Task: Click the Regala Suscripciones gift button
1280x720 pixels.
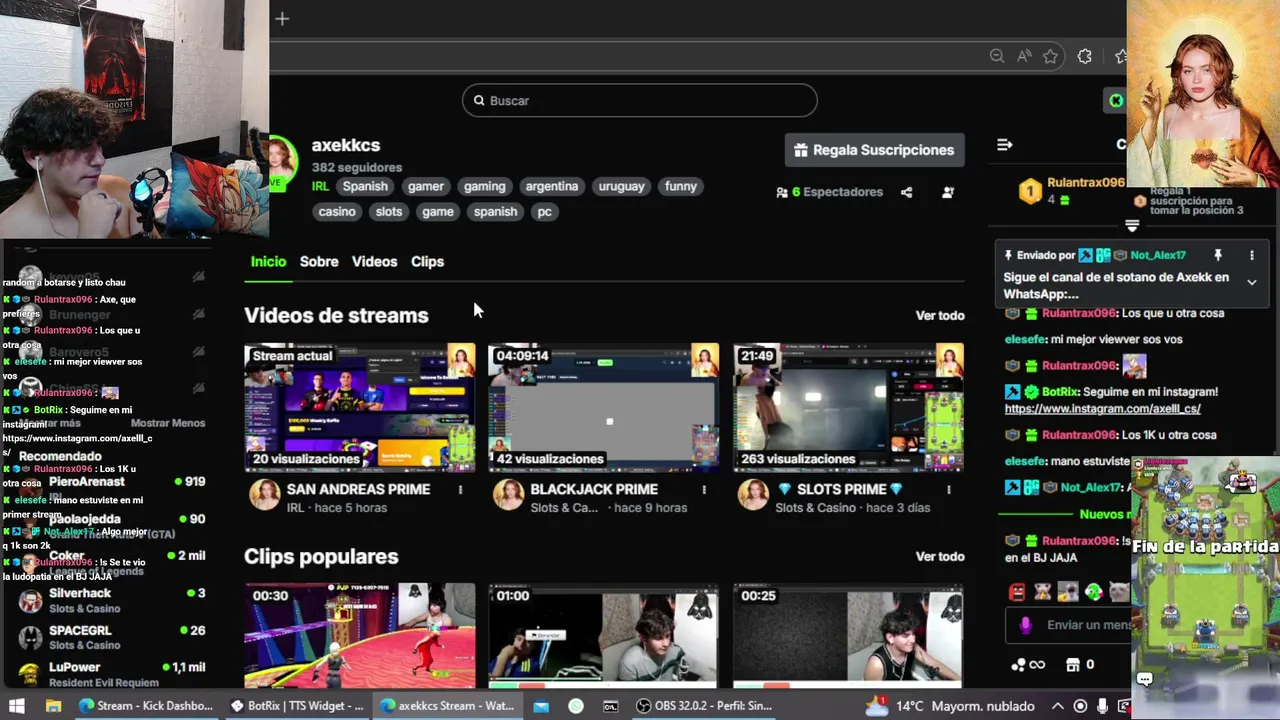Action: [875, 150]
